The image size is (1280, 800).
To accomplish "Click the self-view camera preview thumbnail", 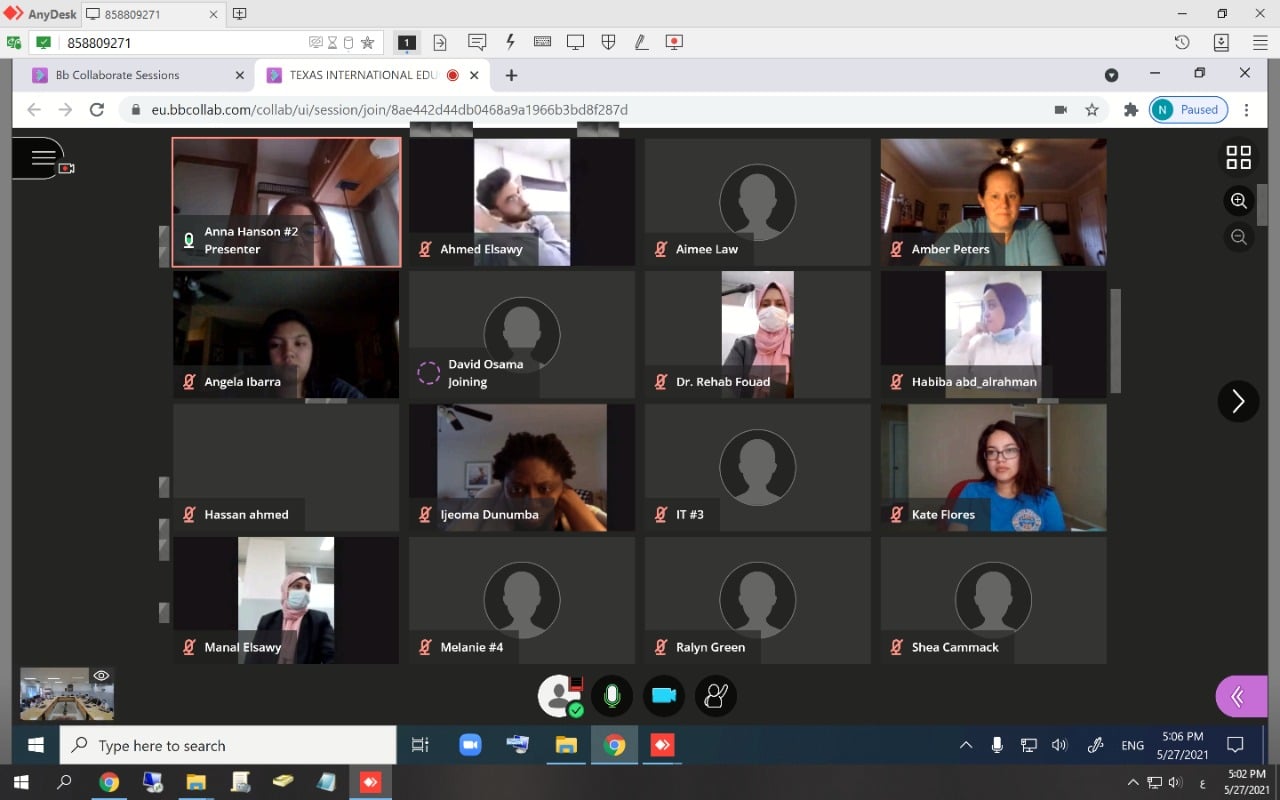I will point(66,694).
